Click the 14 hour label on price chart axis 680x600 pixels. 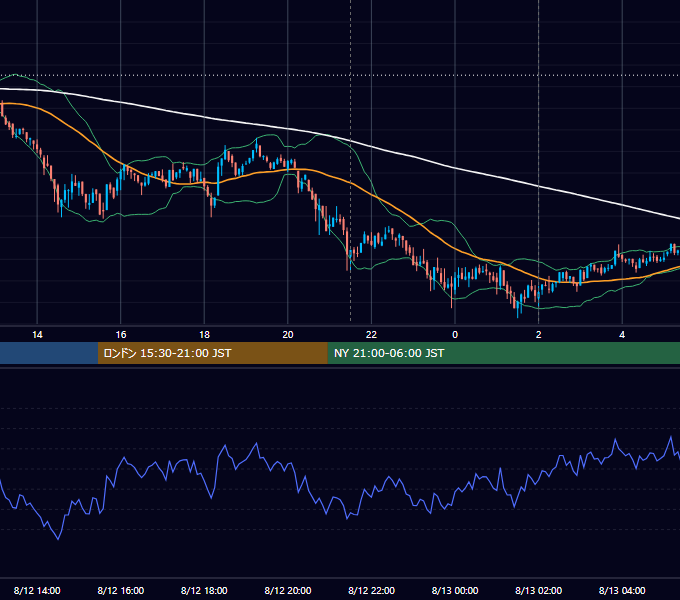pos(37,335)
